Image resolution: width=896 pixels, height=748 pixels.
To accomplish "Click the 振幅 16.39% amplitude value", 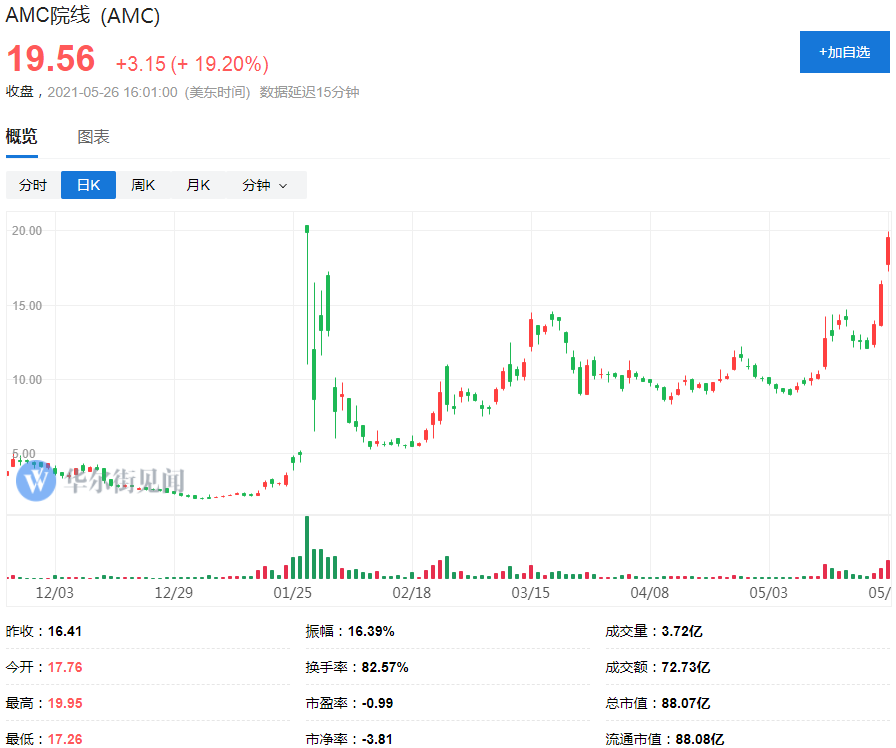I will 371,631.
